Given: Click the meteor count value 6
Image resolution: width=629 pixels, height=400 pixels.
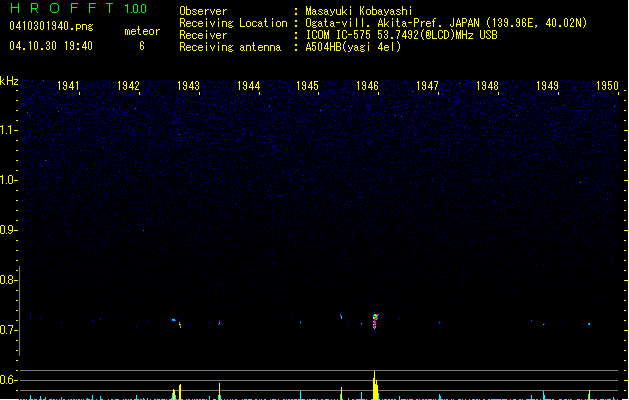Looking at the screenshot, I should pos(142,46).
